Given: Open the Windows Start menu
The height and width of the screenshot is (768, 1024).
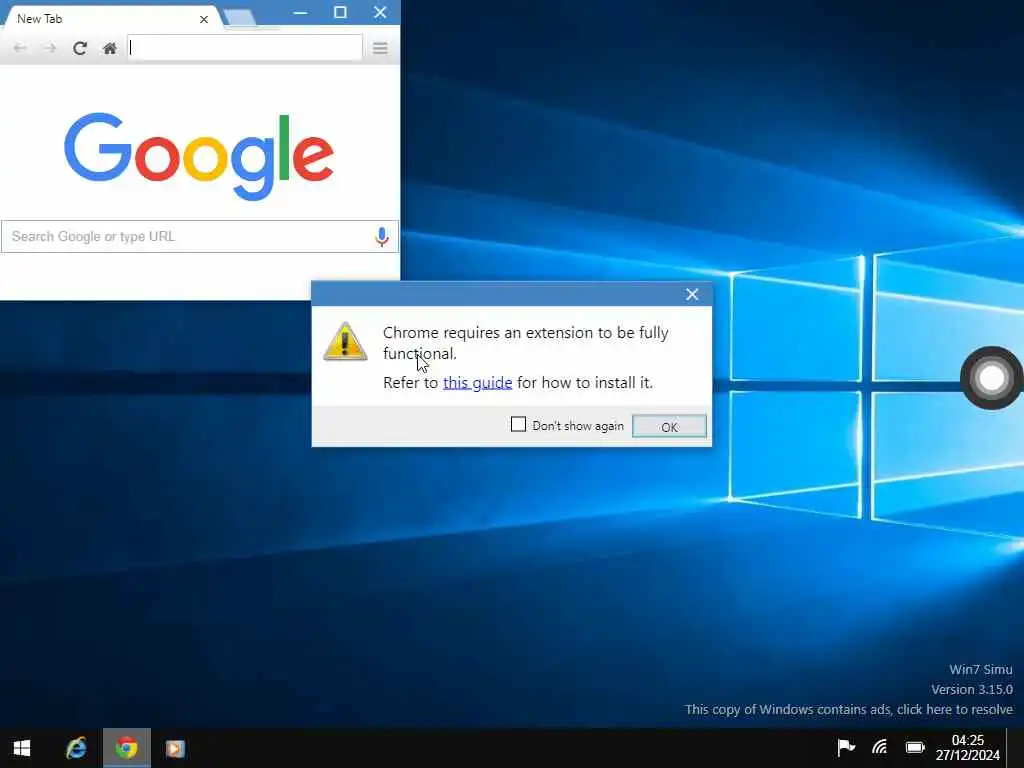Looking at the screenshot, I should (22, 748).
